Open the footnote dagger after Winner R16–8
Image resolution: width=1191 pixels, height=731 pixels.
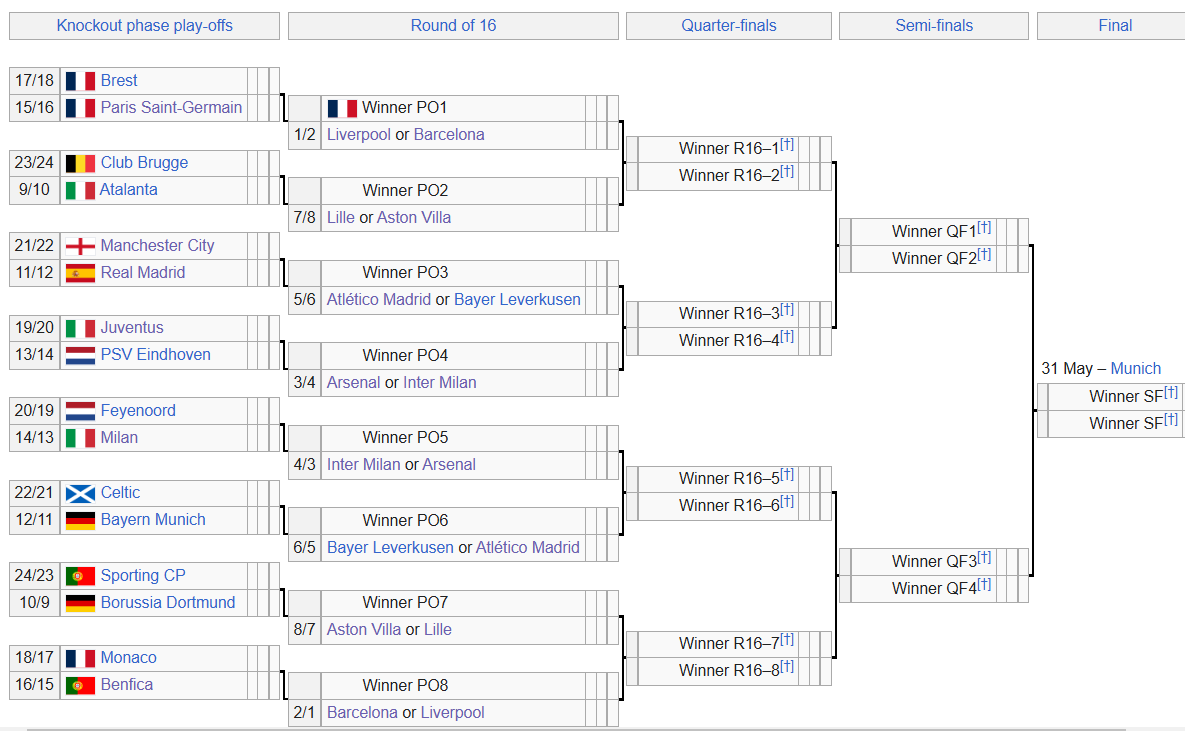(x=787, y=666)
